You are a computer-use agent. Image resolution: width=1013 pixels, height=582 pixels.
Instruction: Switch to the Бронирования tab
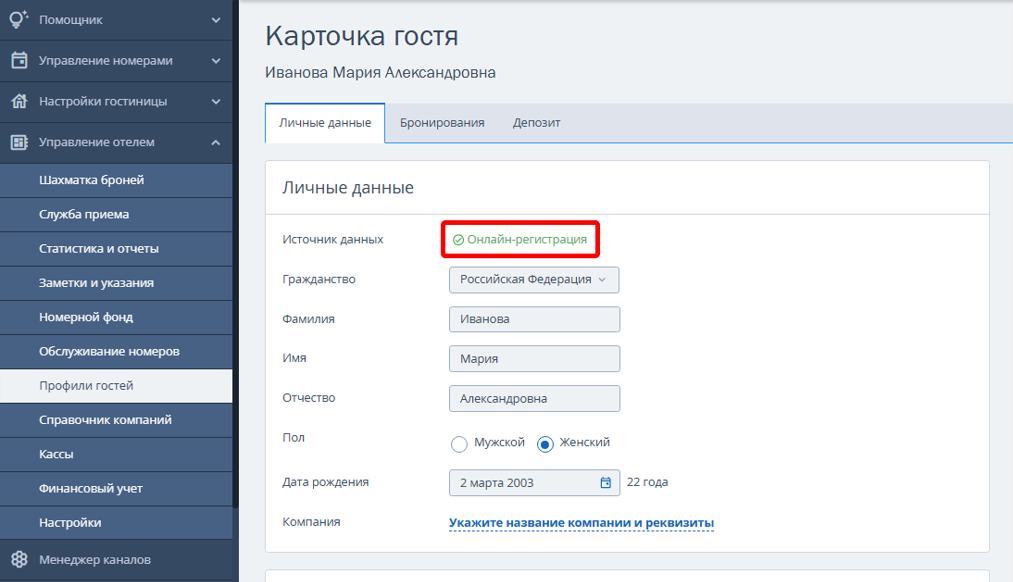[x=442, y=123]
